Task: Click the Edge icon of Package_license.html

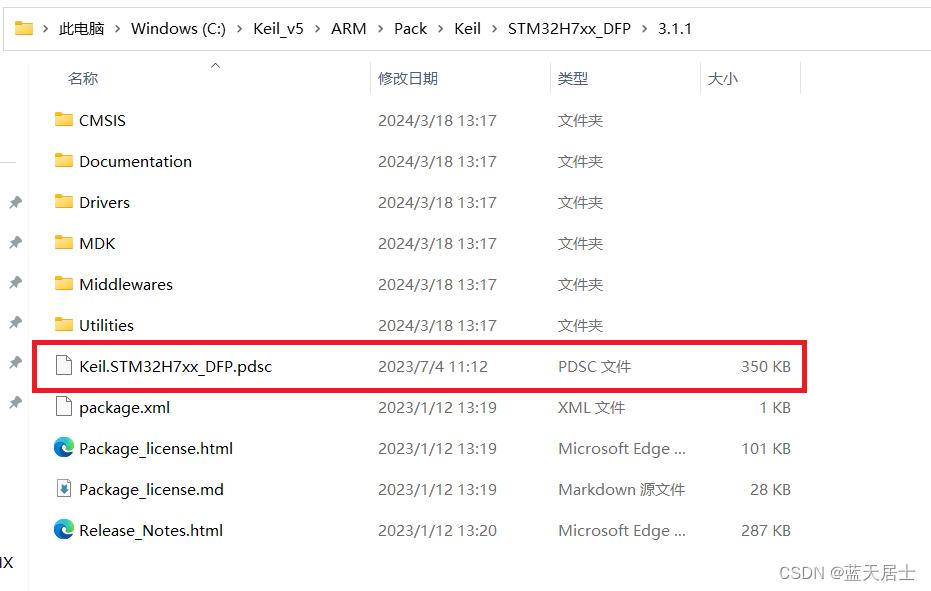Action: pyautogui.click(x=64, y=447)
